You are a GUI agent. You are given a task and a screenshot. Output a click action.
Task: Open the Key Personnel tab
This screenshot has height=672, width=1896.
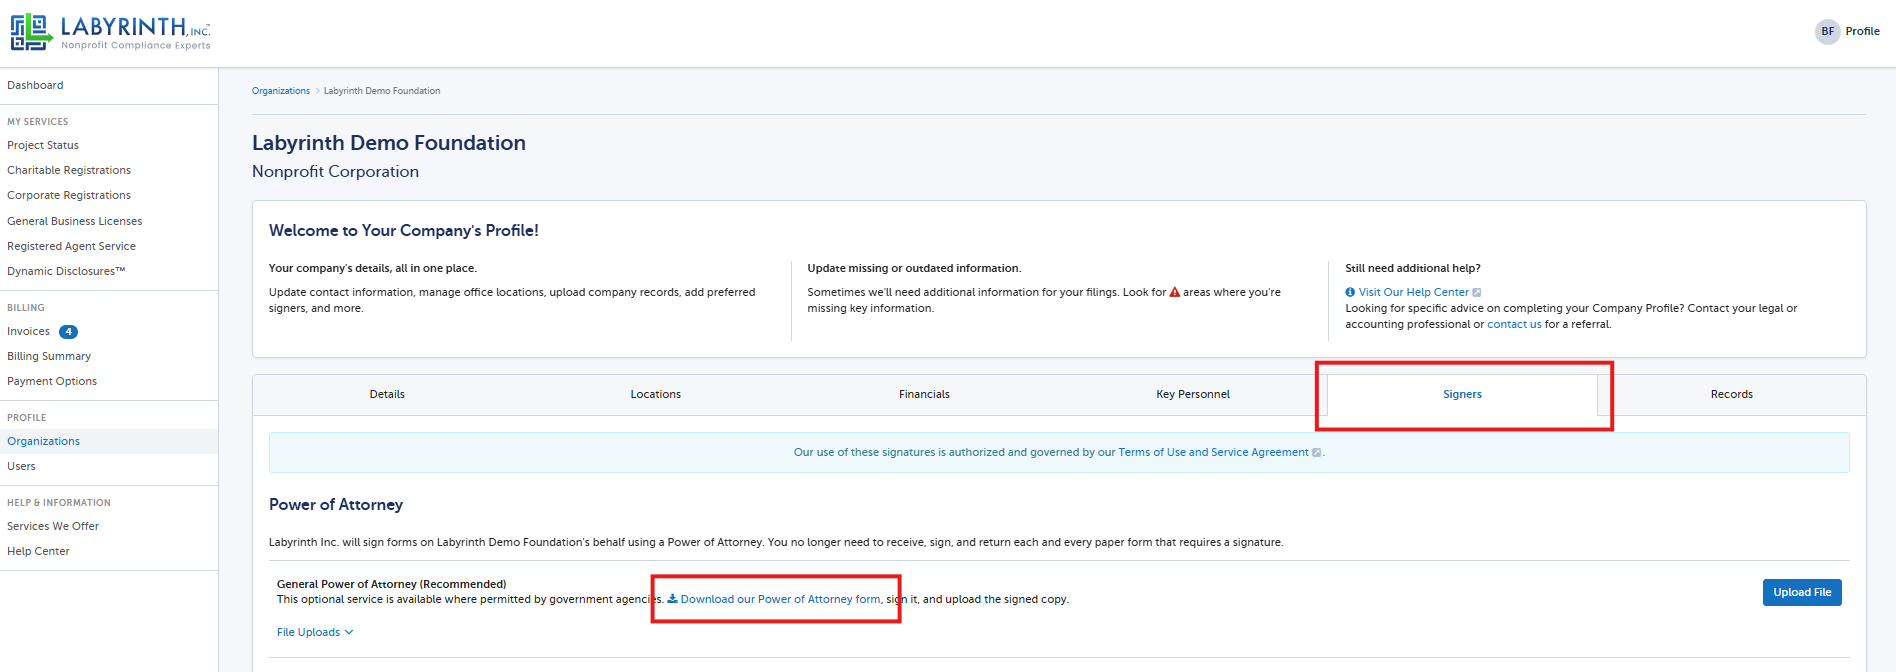[x=1193, y=394]
